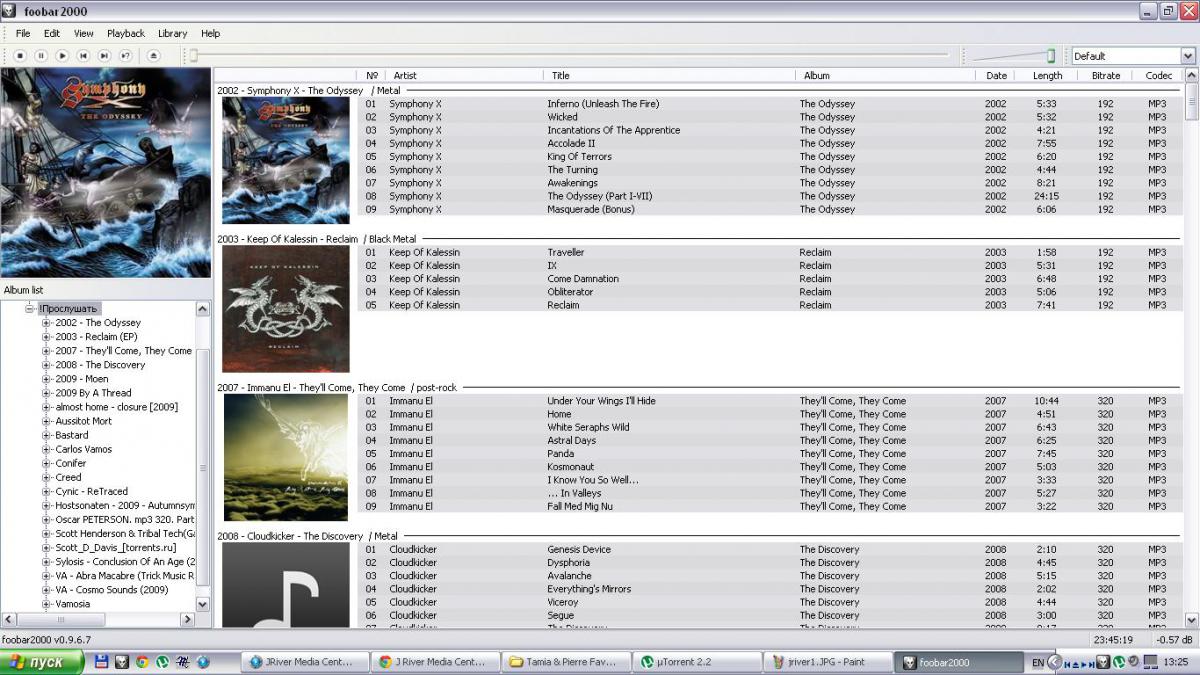This screenshot has width=1200, height=675.
Task: Expand the Cynic - ReTraced node
Action: (46, 491)
